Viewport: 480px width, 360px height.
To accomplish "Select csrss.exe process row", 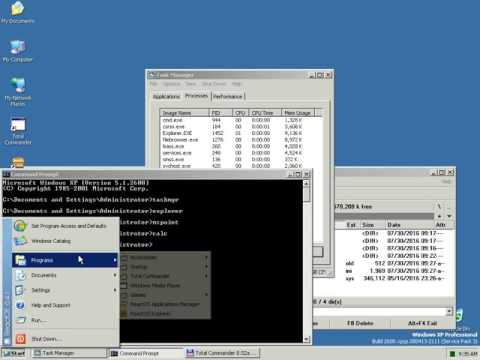I will tap(241, 127).
